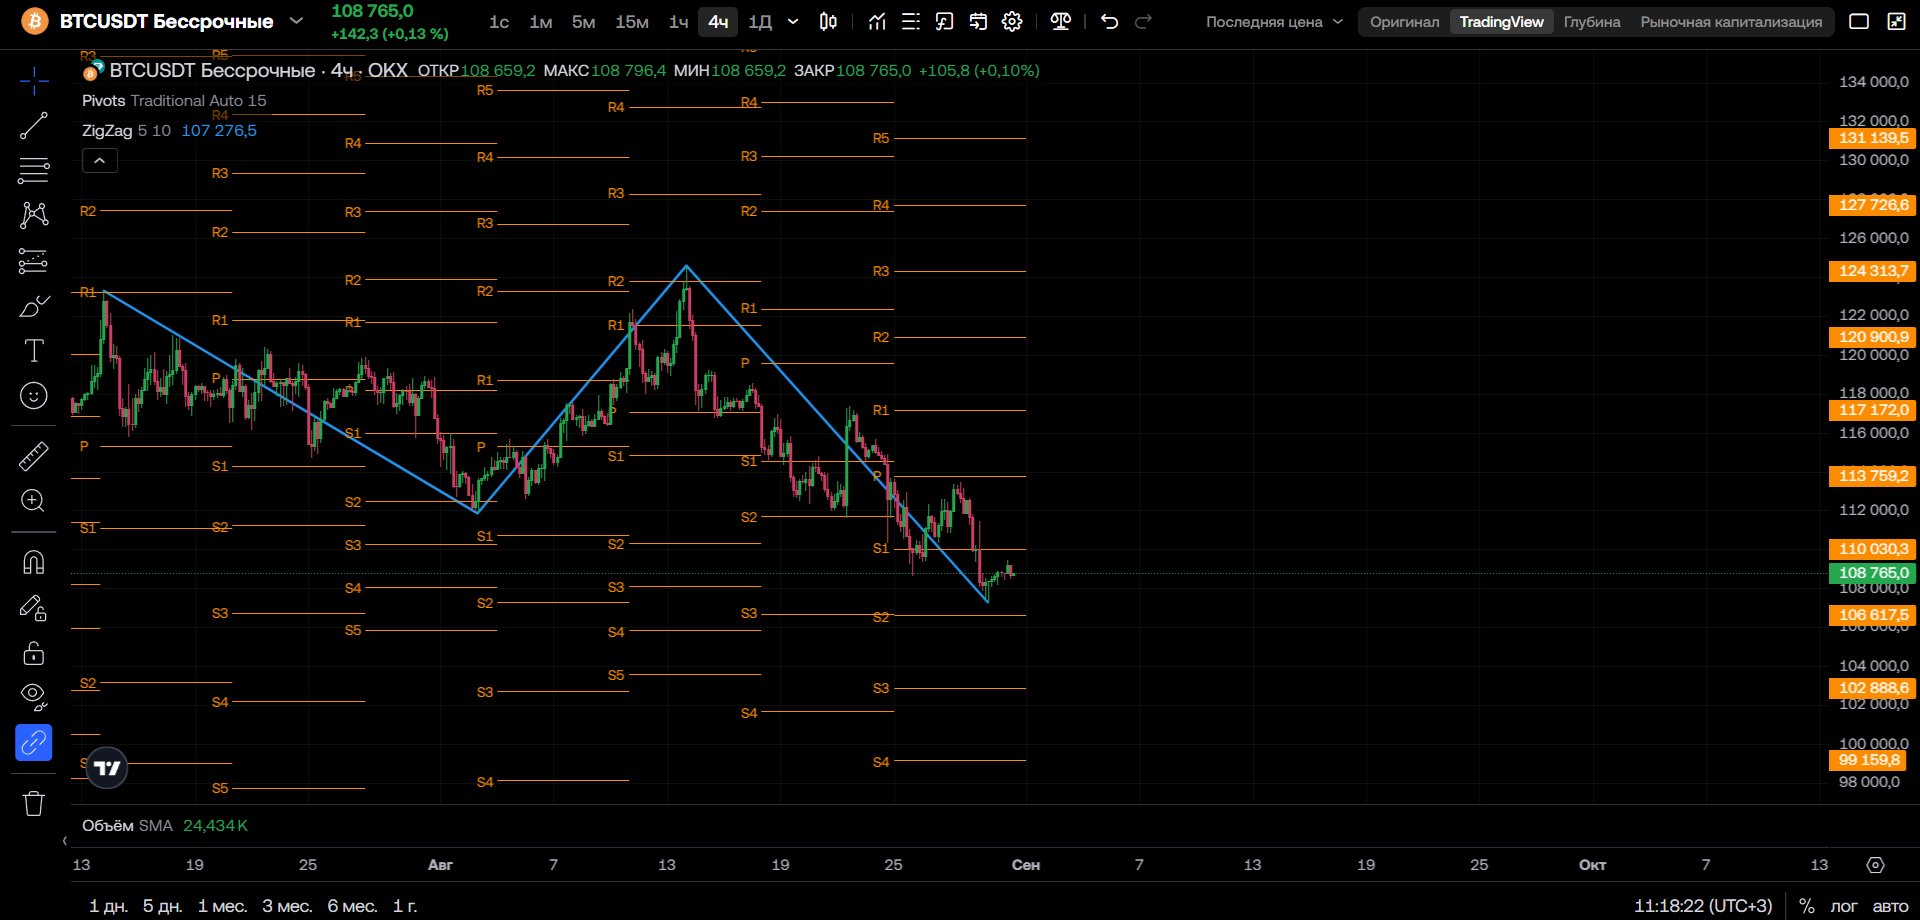Click the calendar refresh icon
Viewport: 1920px width, 920px height.
tap(978, 22)
